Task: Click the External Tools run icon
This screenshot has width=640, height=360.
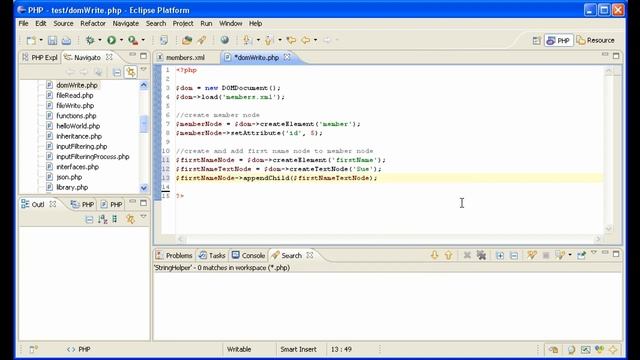Action: point(133,40)
